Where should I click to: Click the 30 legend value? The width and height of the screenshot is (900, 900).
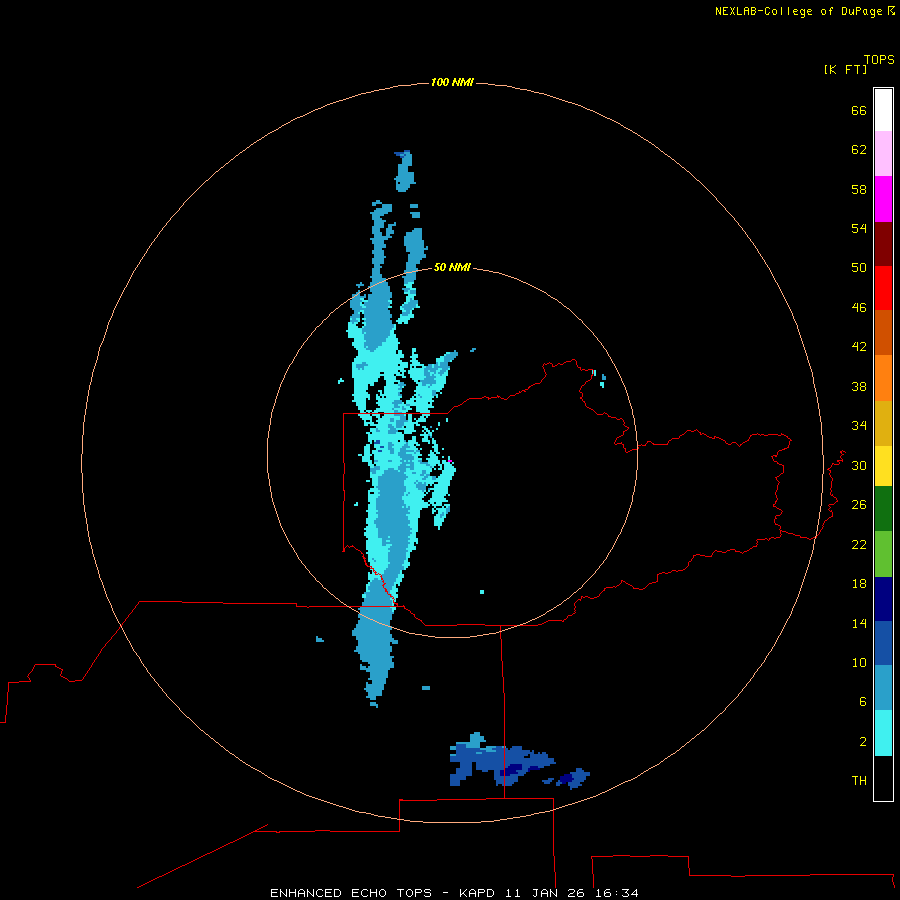[x=859, y=465]
